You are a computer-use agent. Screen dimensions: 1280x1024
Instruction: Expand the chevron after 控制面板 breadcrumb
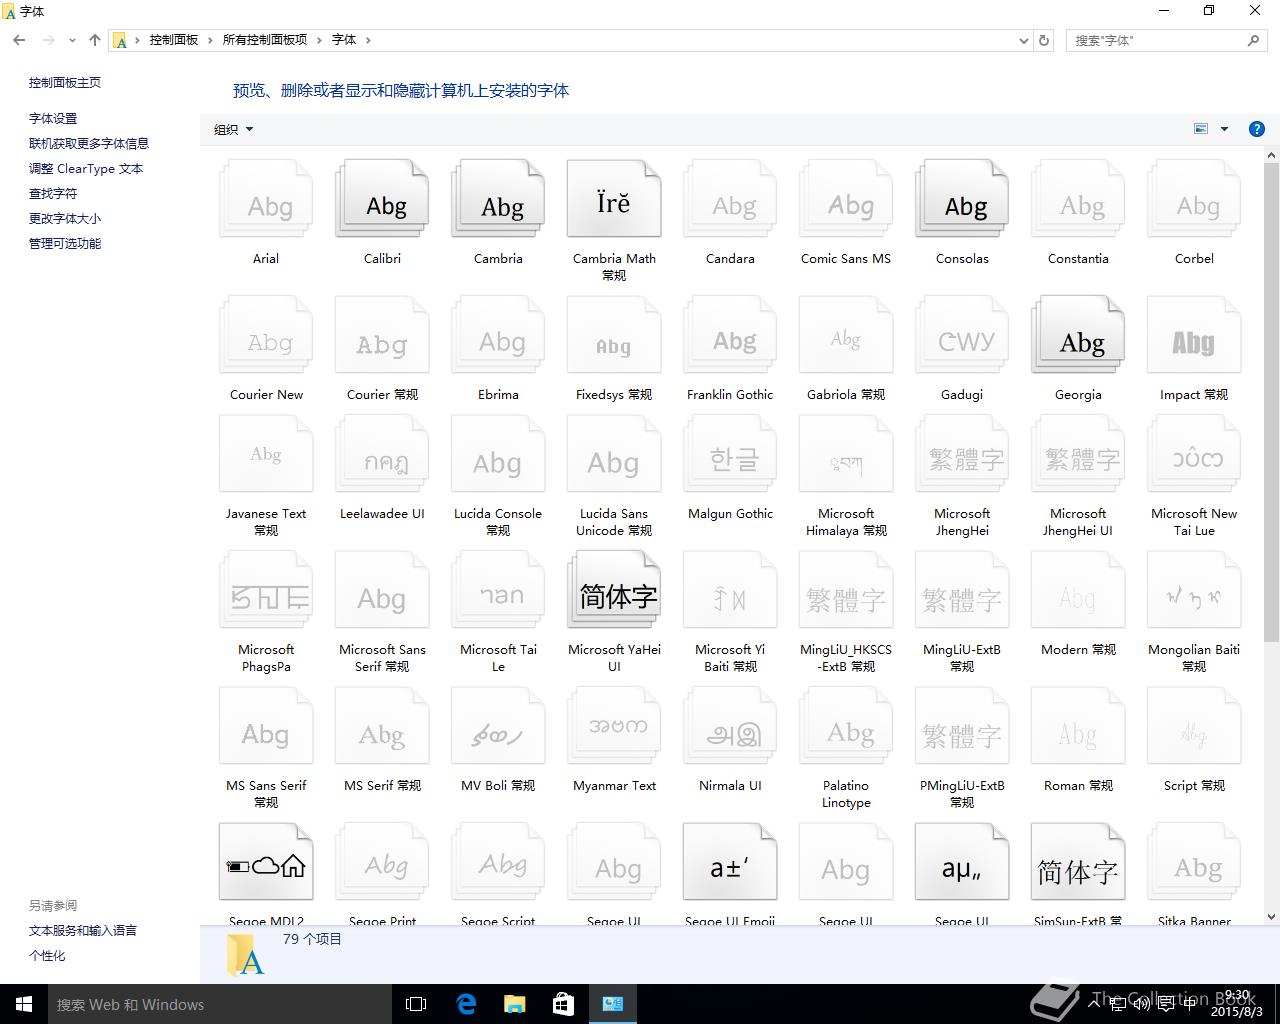pos(210,40)
